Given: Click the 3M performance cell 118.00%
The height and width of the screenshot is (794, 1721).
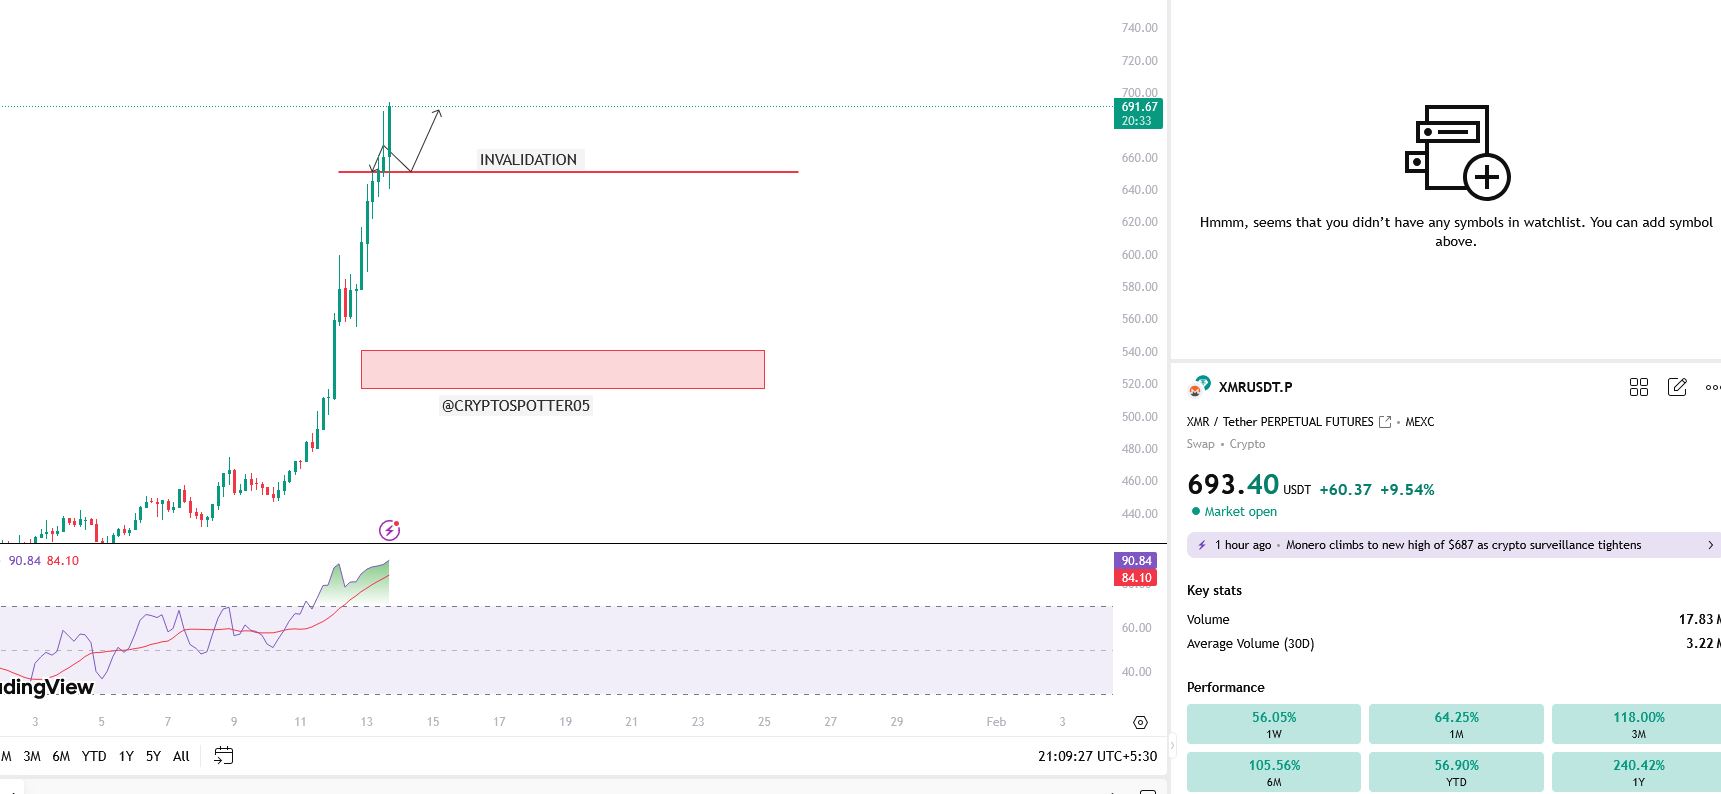Looking at the screenshot, I should pyautogui.click(x=1638, y=723).
